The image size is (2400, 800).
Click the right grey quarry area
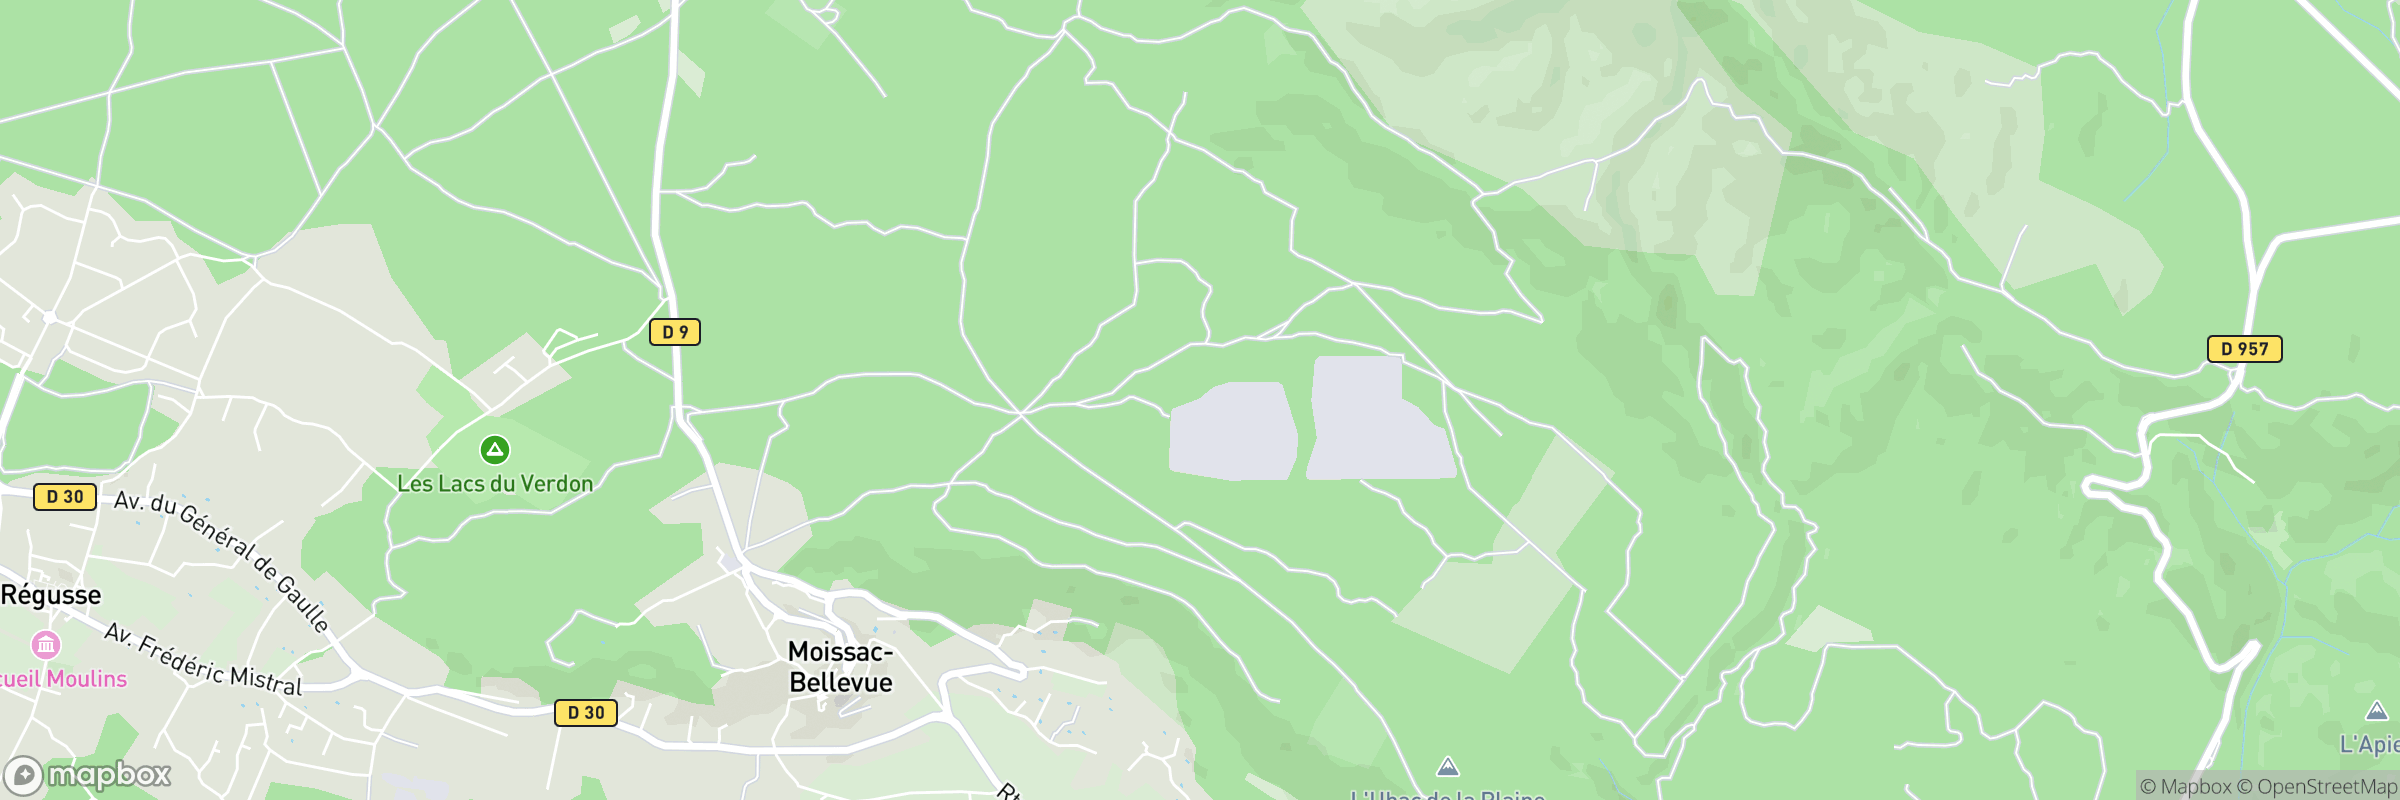tap(1381, 418)
